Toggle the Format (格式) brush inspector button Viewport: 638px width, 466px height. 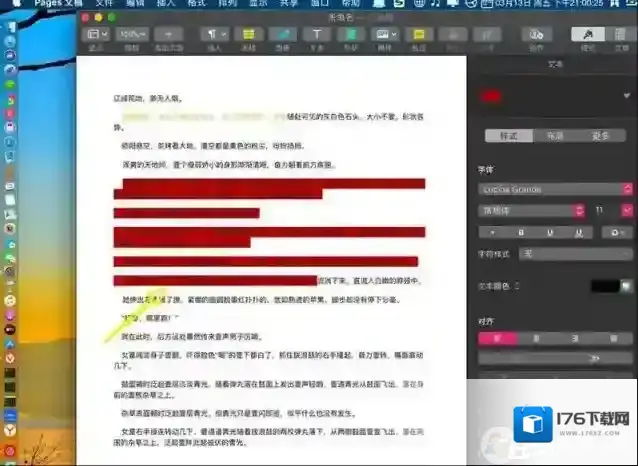[588, 34]
